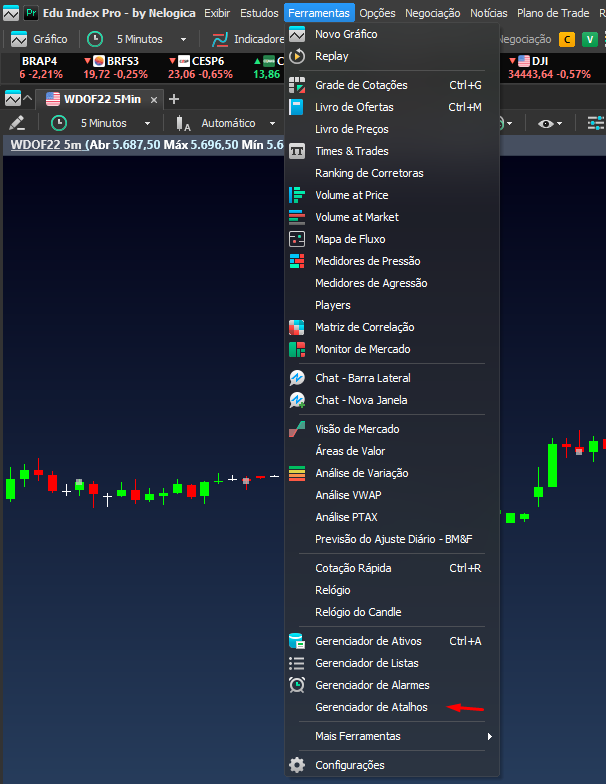This screenshot has width=606, height=784.
Task: Open Mapa de Fluxo icon
Action: click(297, 239)
